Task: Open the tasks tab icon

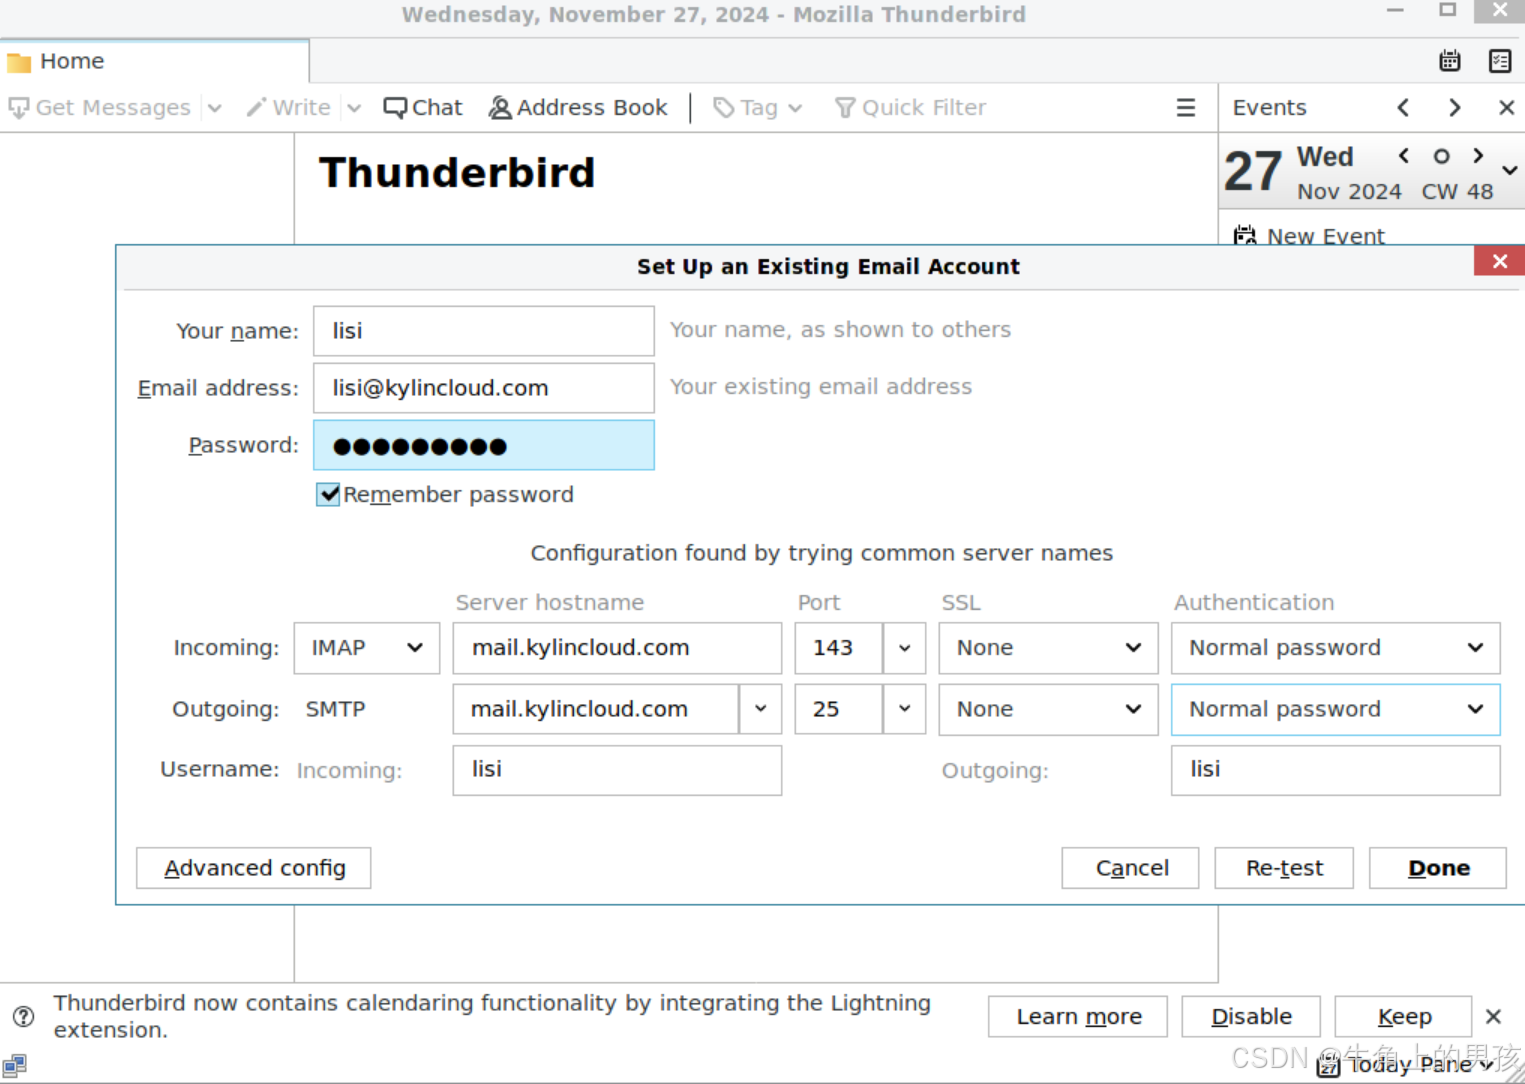Action: 1500,61
